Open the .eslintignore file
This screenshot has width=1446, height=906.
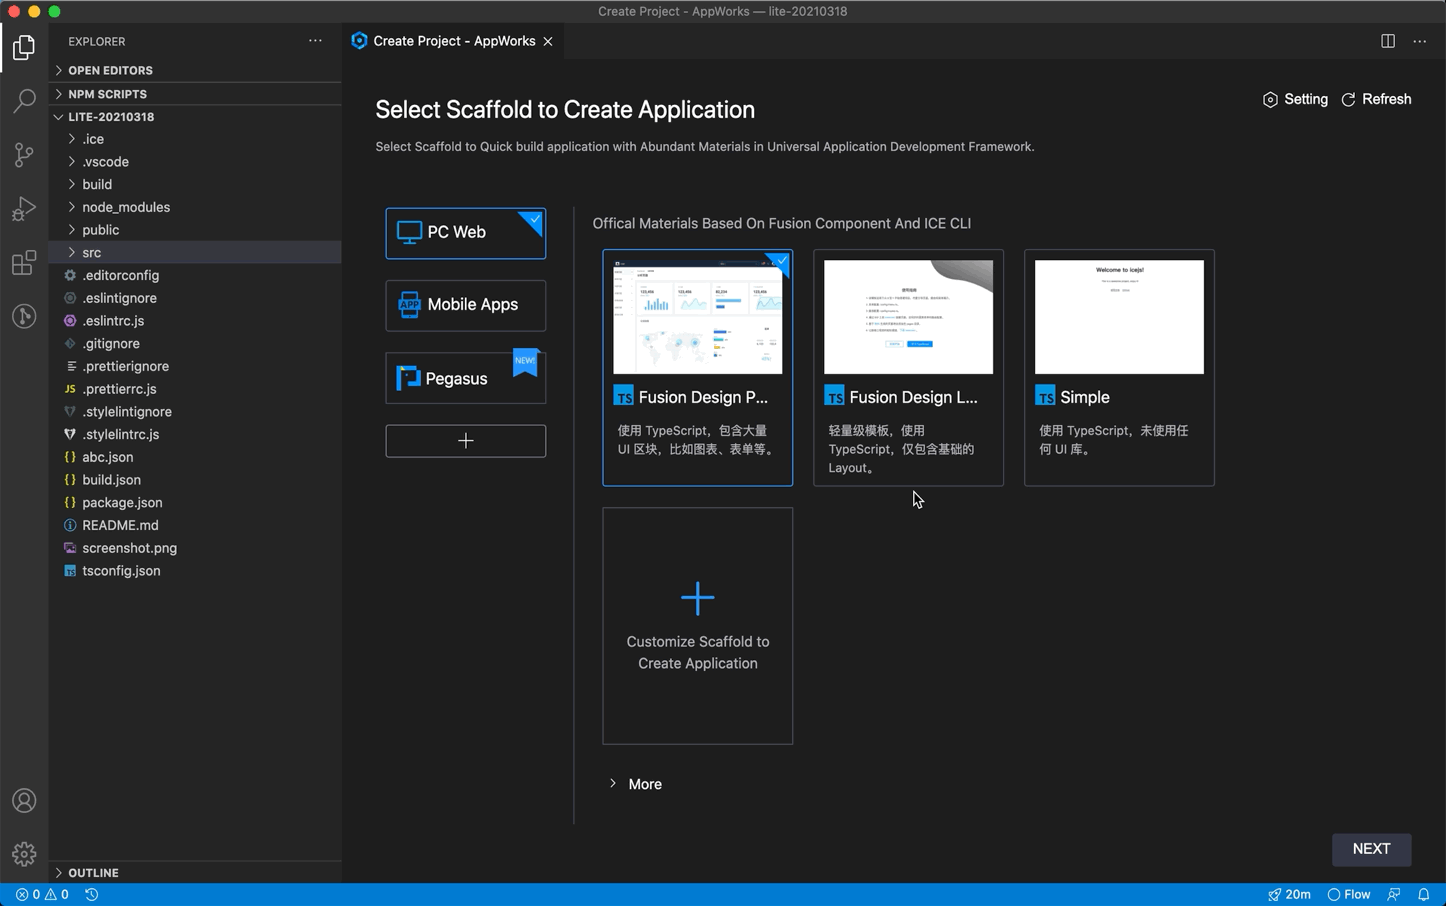[x=195, y=298]
